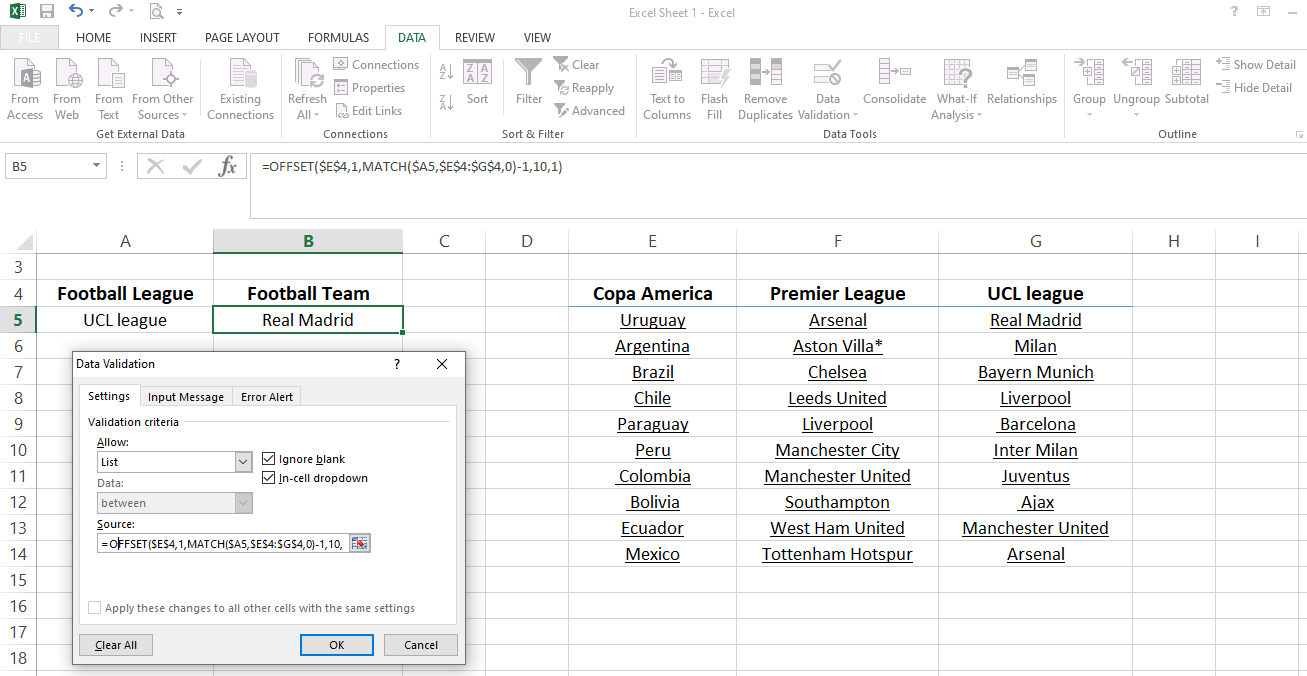The image size is (1307, 676).
Task: Open the Relationships tool
Action: (x=1021, y=76)
